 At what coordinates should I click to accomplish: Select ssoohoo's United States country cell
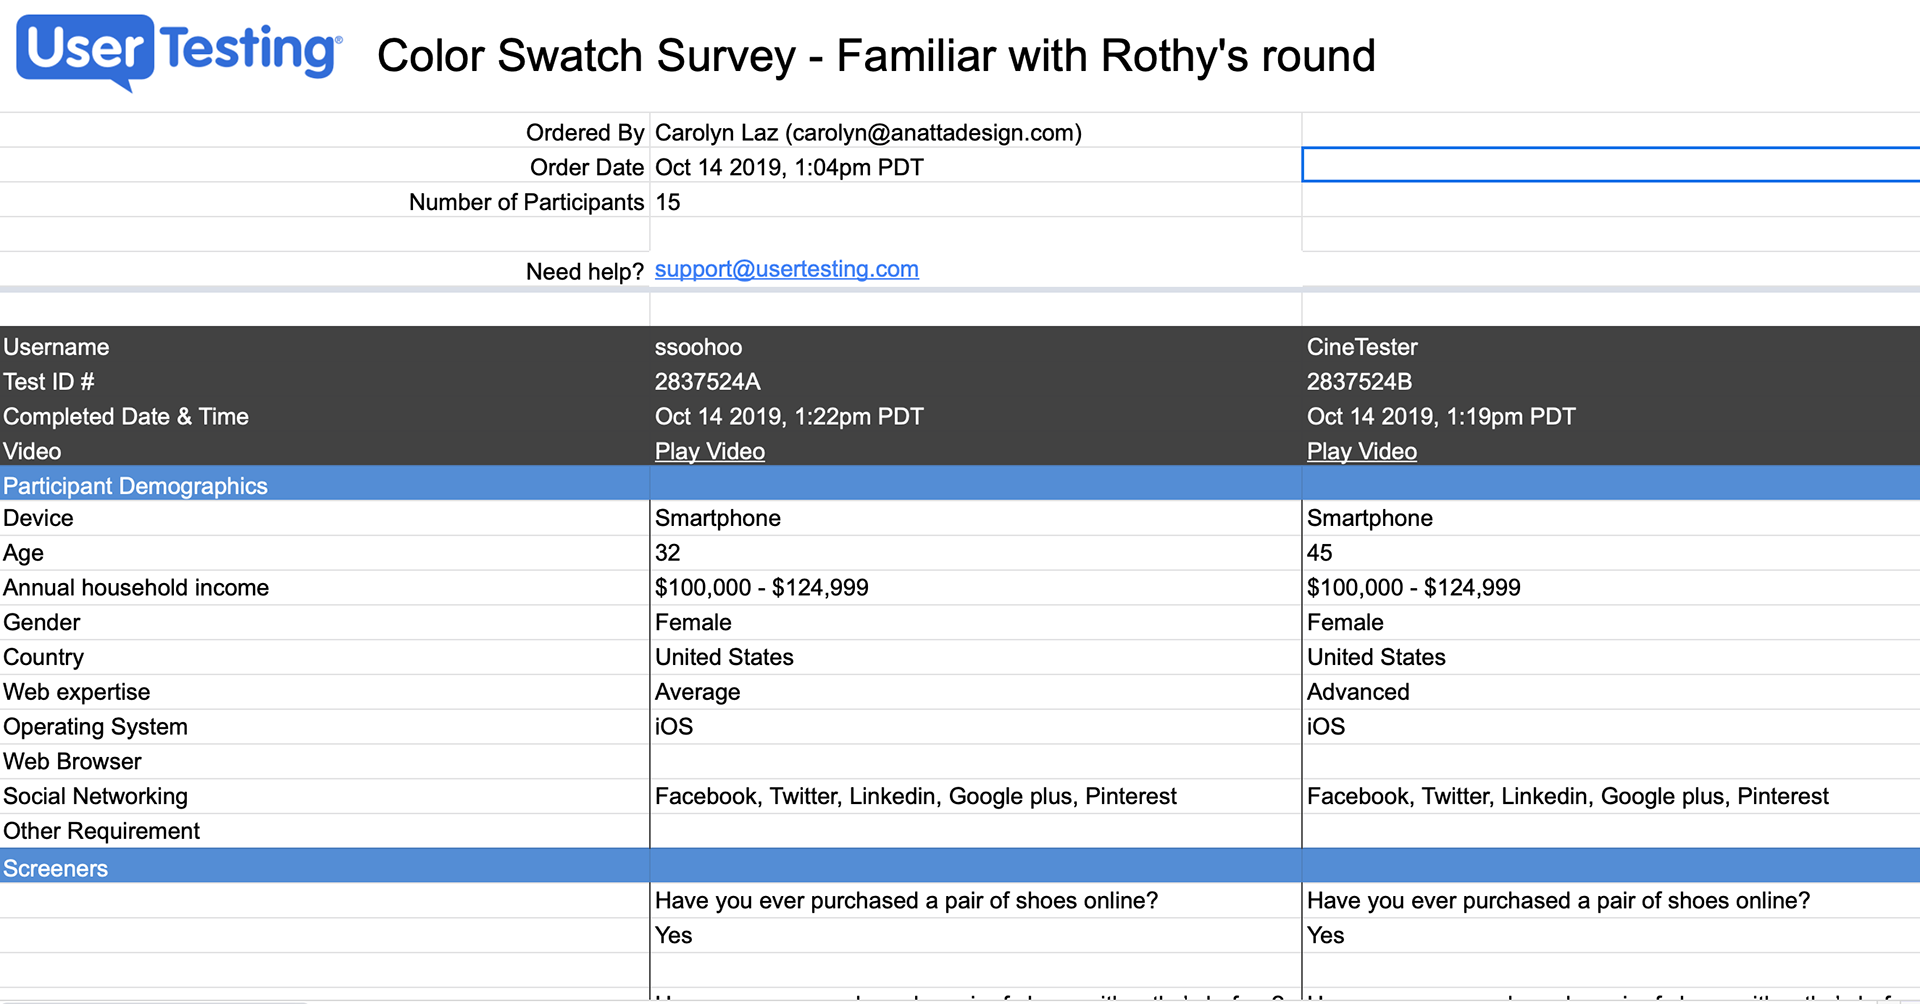975,657
